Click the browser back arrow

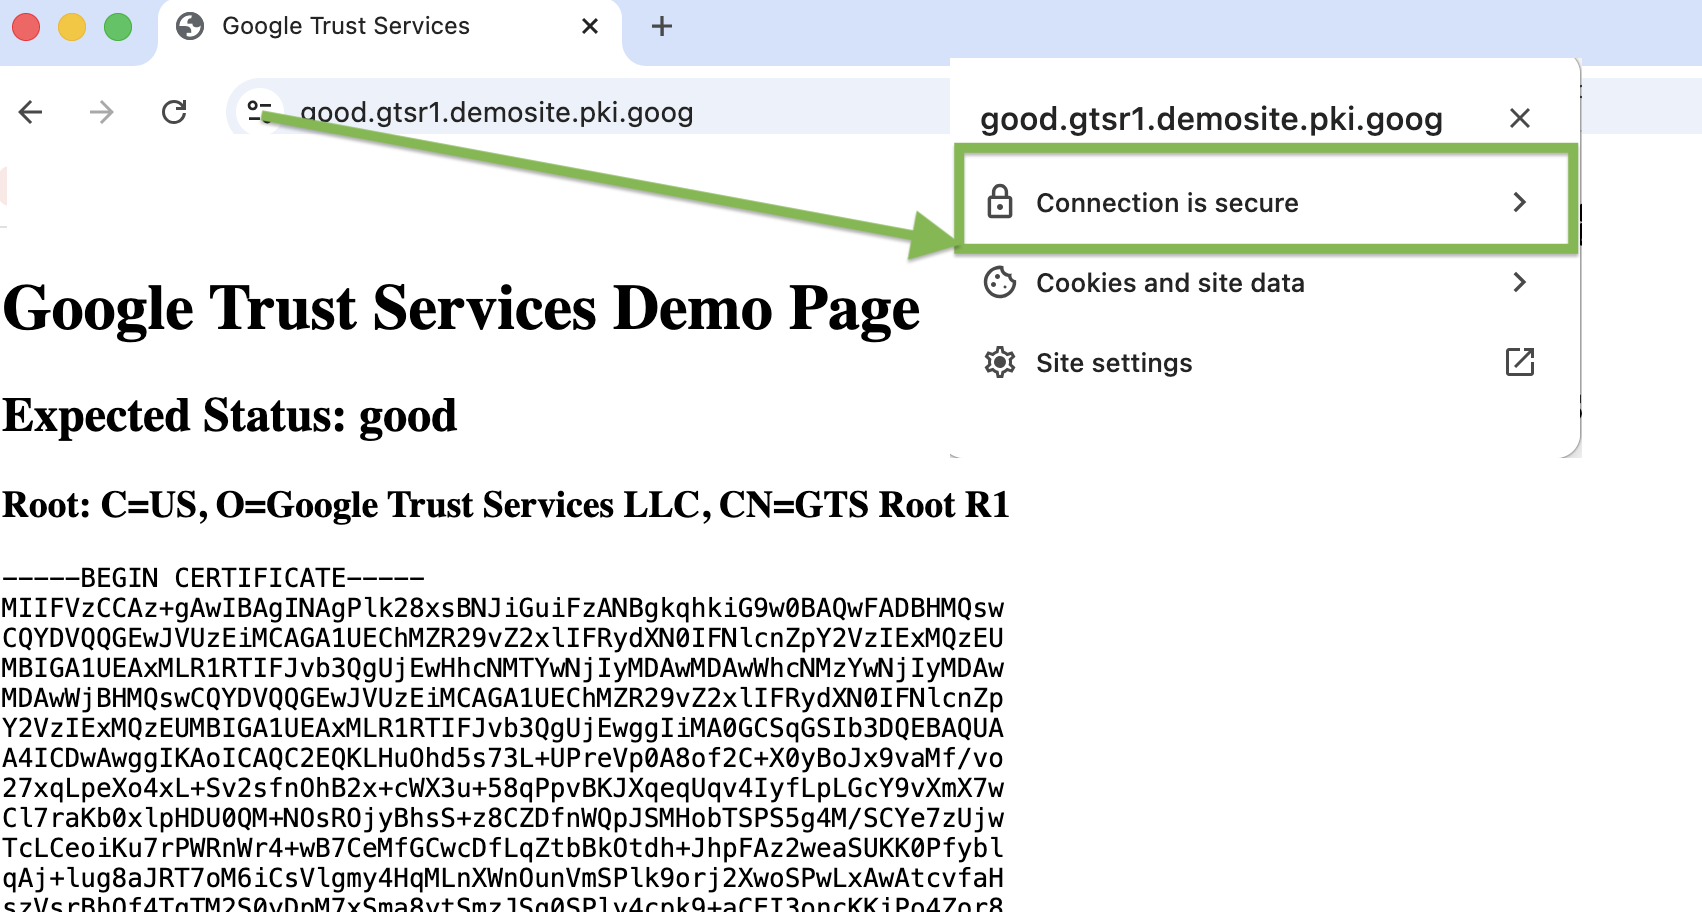pyautogui.click(x=31, y=112)
